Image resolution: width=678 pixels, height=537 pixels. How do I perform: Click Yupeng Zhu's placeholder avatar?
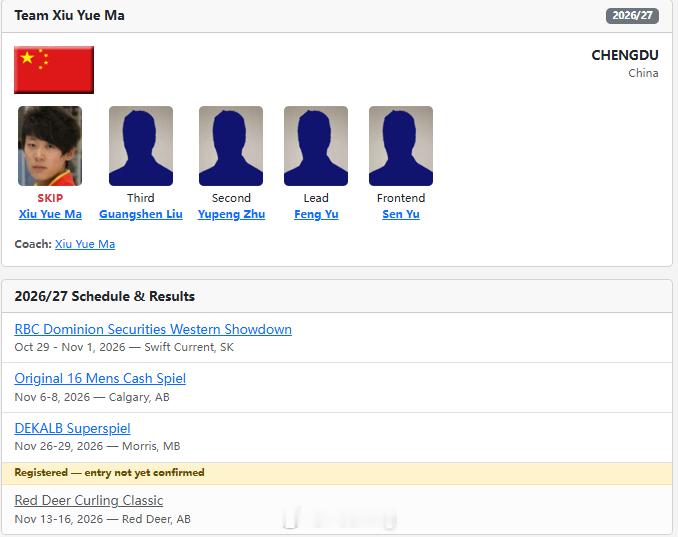(x=231, y=146)
